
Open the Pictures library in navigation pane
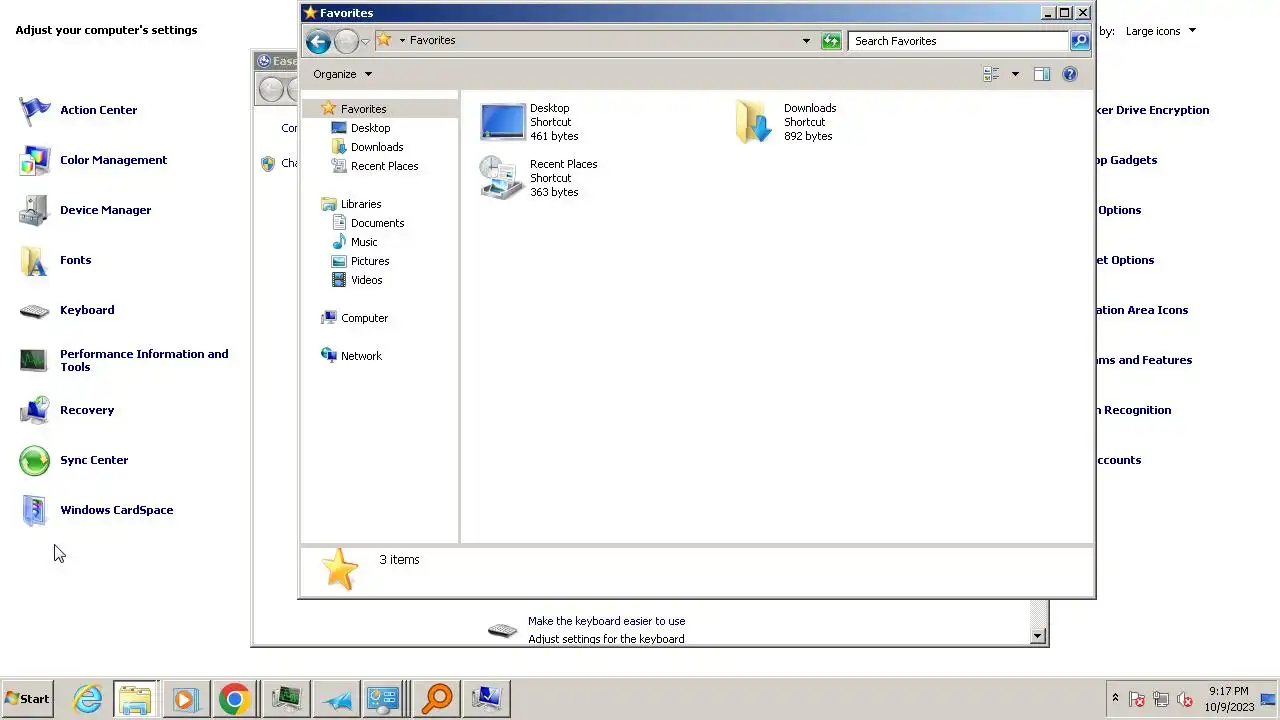click(370, 261)
